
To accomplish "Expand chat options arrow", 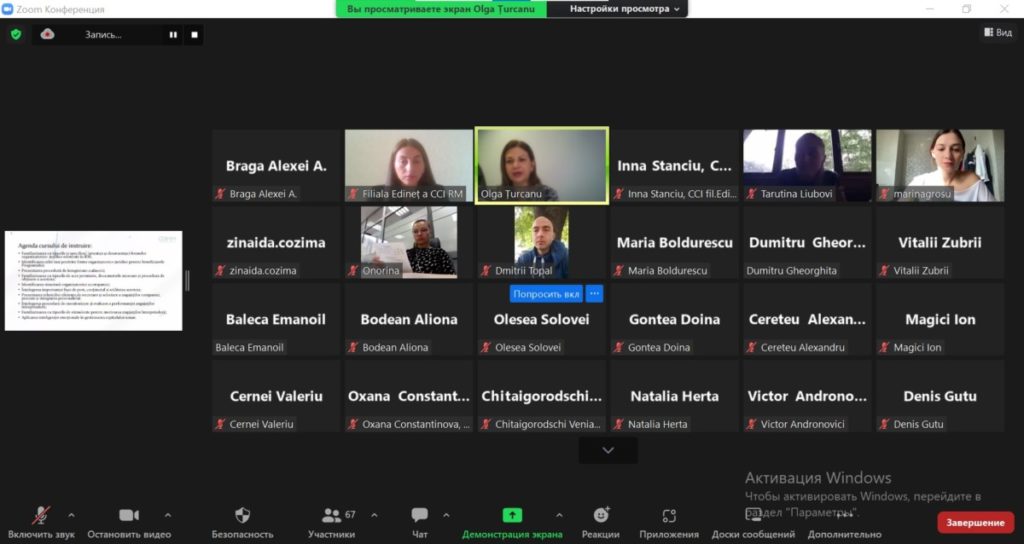I will click(446, 515).
